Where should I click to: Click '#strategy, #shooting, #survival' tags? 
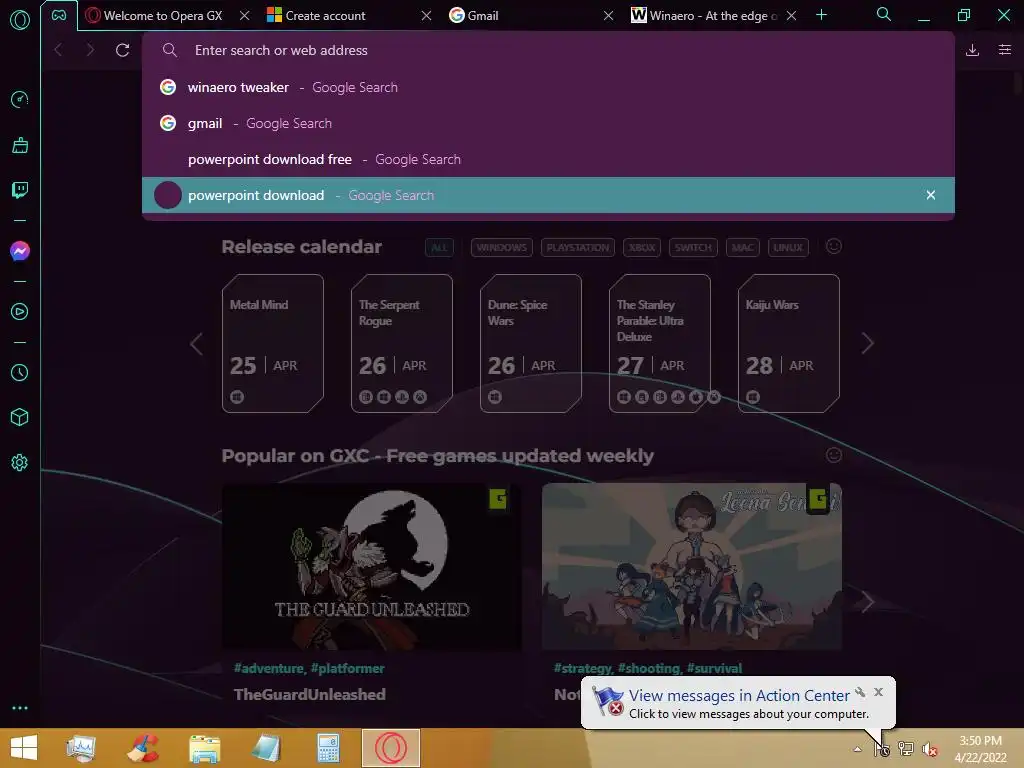click(x=648, y=668)
